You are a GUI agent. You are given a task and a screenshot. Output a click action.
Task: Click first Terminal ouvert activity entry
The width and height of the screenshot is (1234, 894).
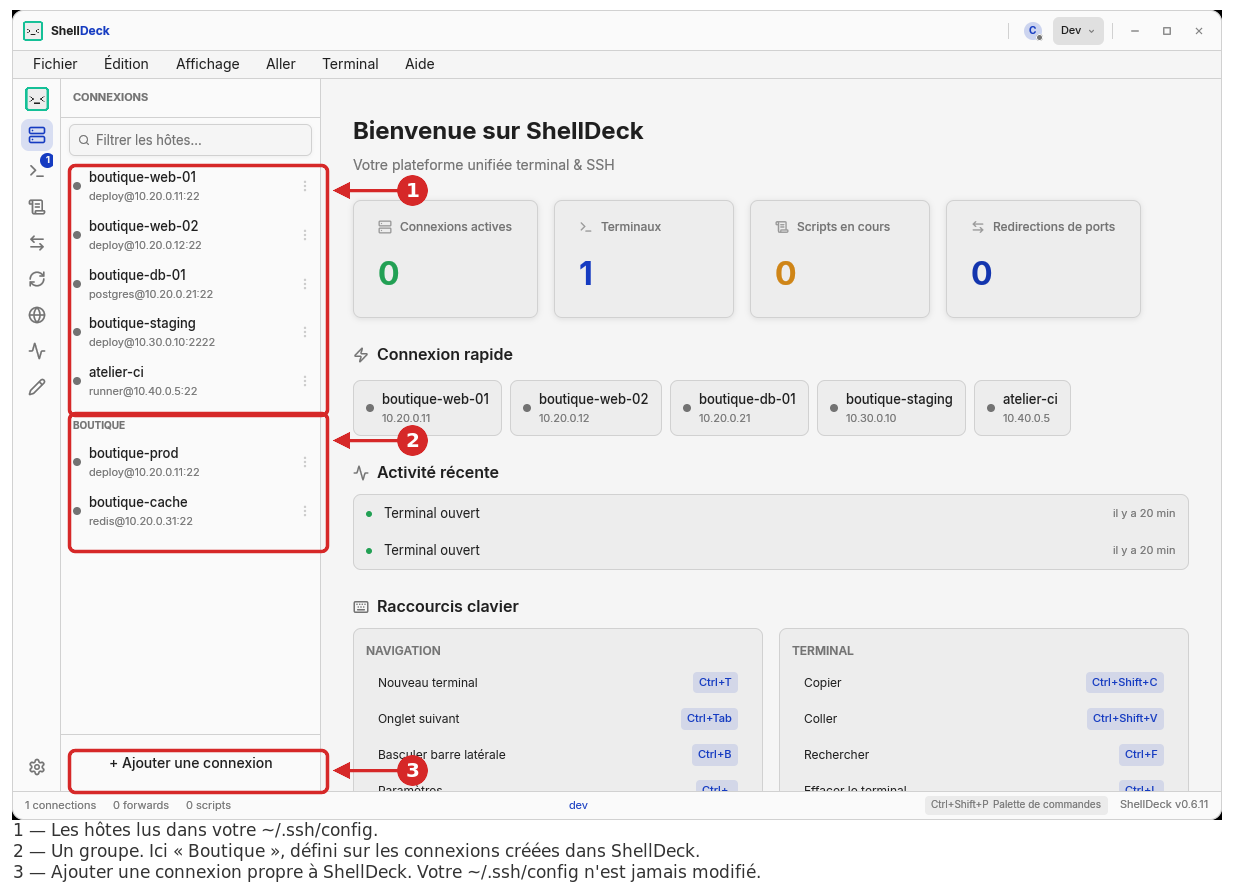tap(770, 513)
